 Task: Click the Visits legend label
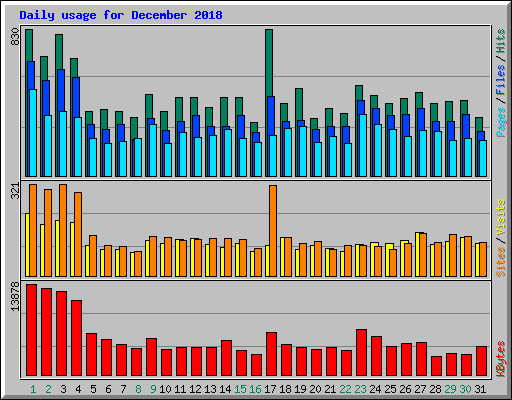501,218
